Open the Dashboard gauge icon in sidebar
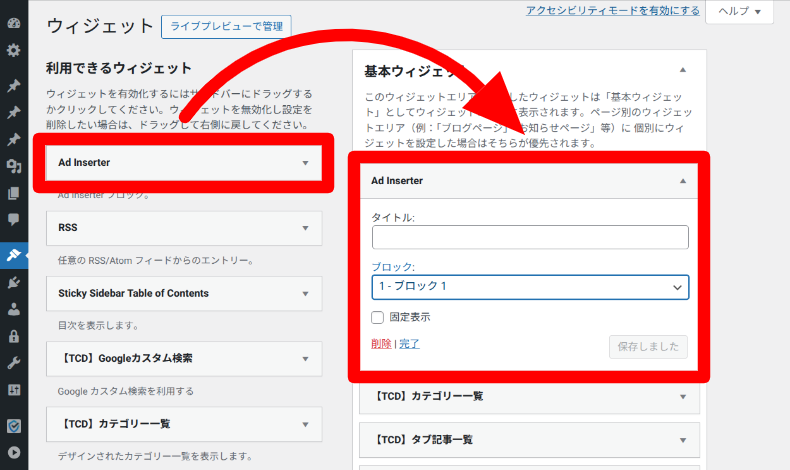 pos(14,23)
